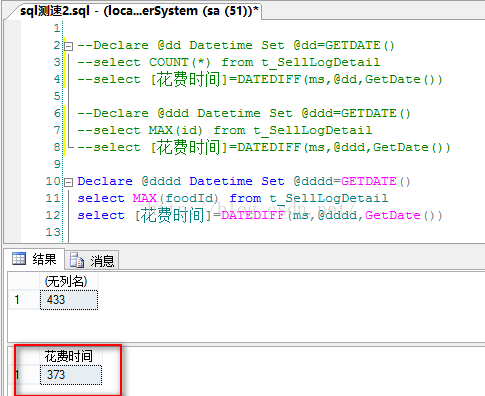This screenshot has height=396, width=485.
Task: Select the result cell containing 373
Action: point(71,375)
